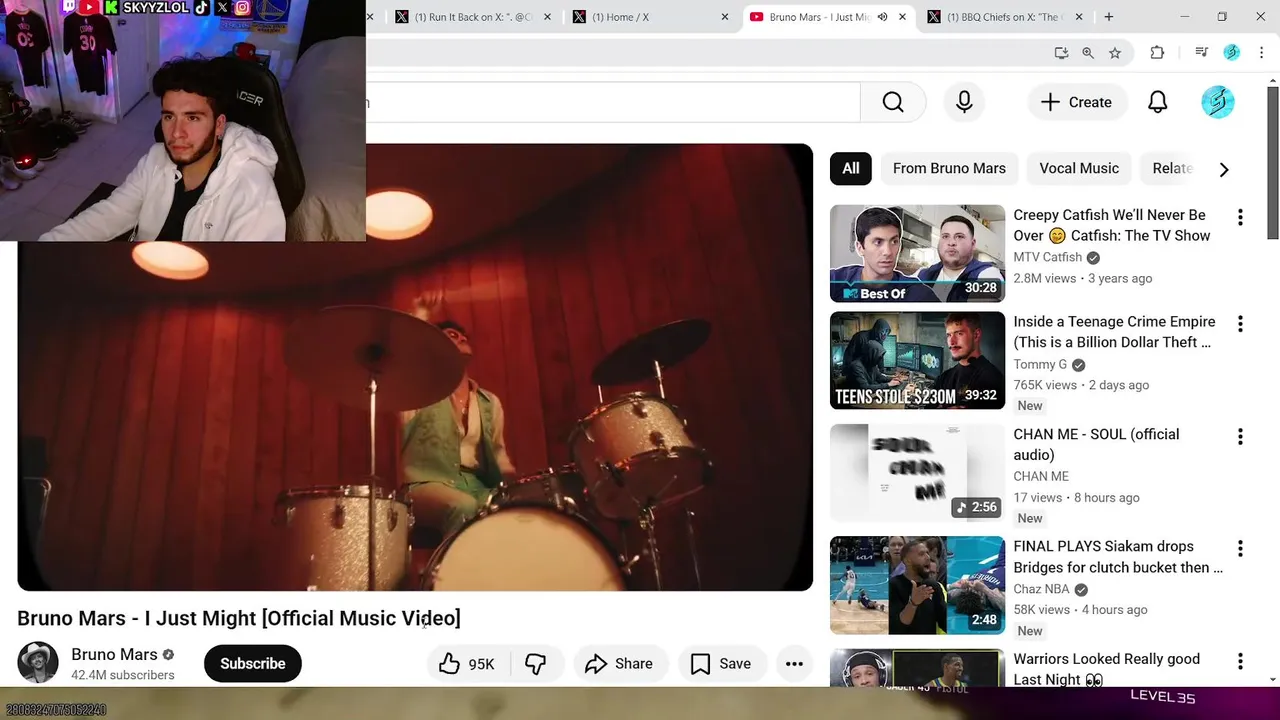The height and width of the screenshot is (720, 1280).
Task: Share the Bruno Mars video
Action: pyautogui.click(x=619, y=664)
